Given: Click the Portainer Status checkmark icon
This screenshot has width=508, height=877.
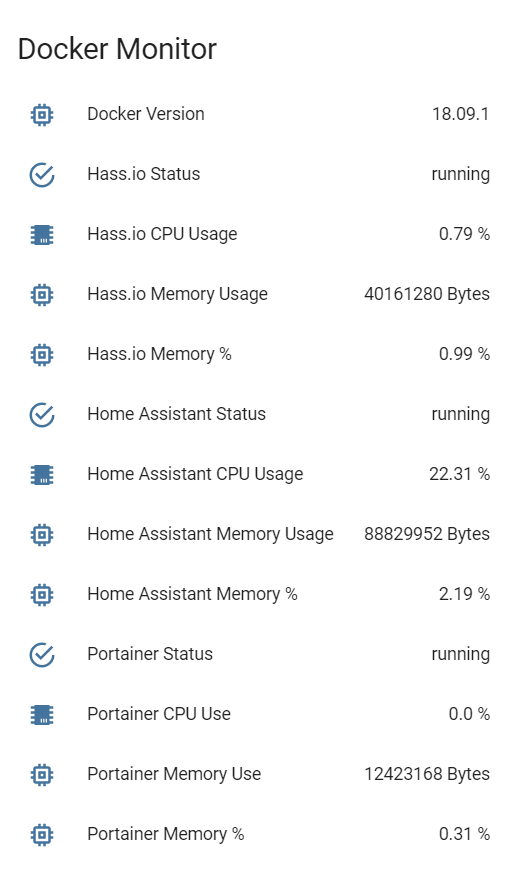Looking at the screenshot, I should click(42, 654).
